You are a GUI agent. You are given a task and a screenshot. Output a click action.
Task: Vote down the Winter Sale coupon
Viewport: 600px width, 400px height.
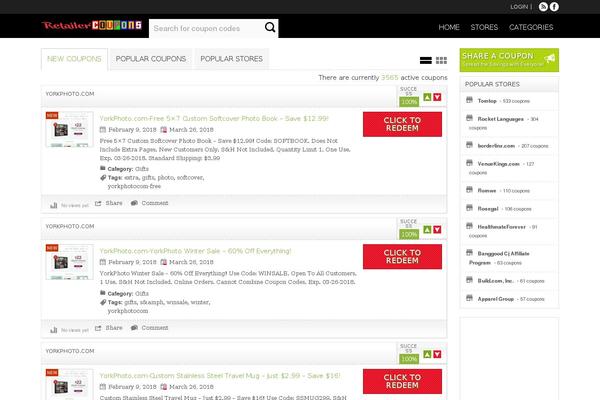point(437,230)
